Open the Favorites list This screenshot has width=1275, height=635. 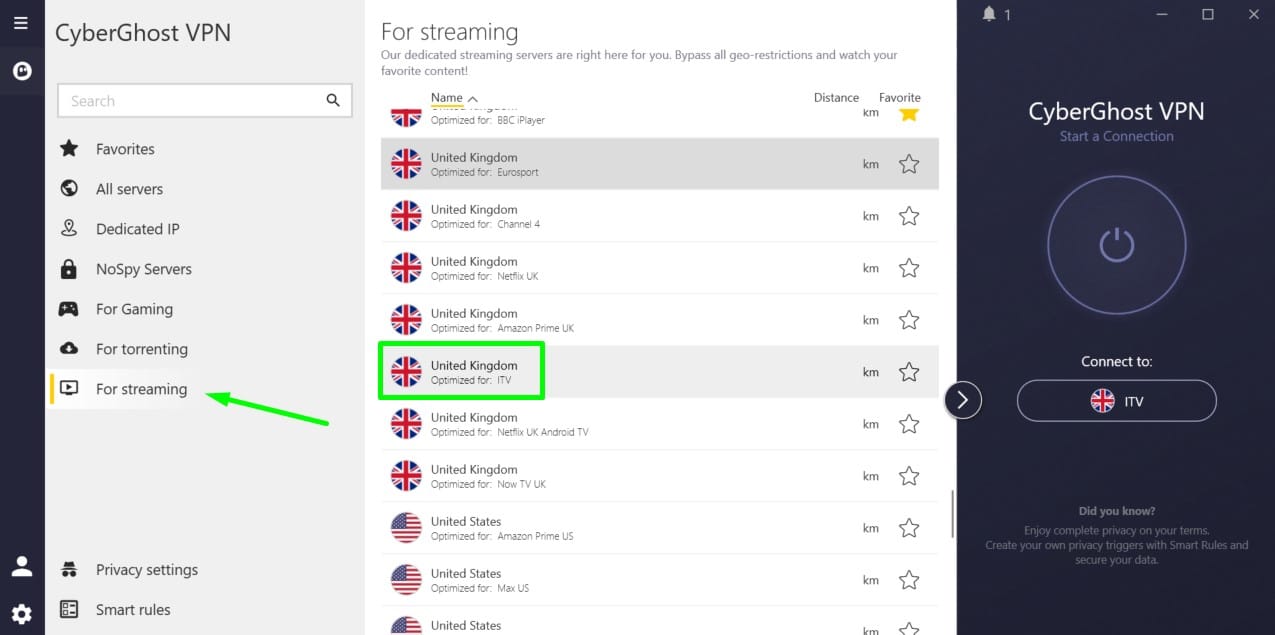click(x=125, y=149)
